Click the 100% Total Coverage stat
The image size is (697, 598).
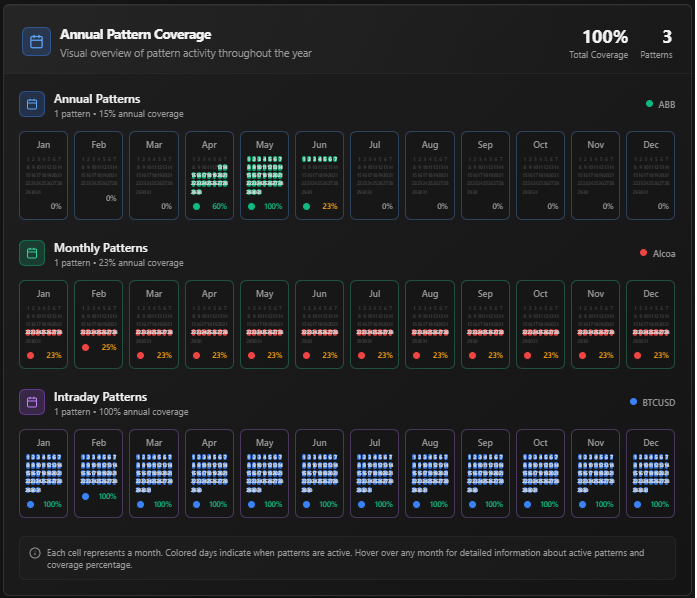pos(599,44)
